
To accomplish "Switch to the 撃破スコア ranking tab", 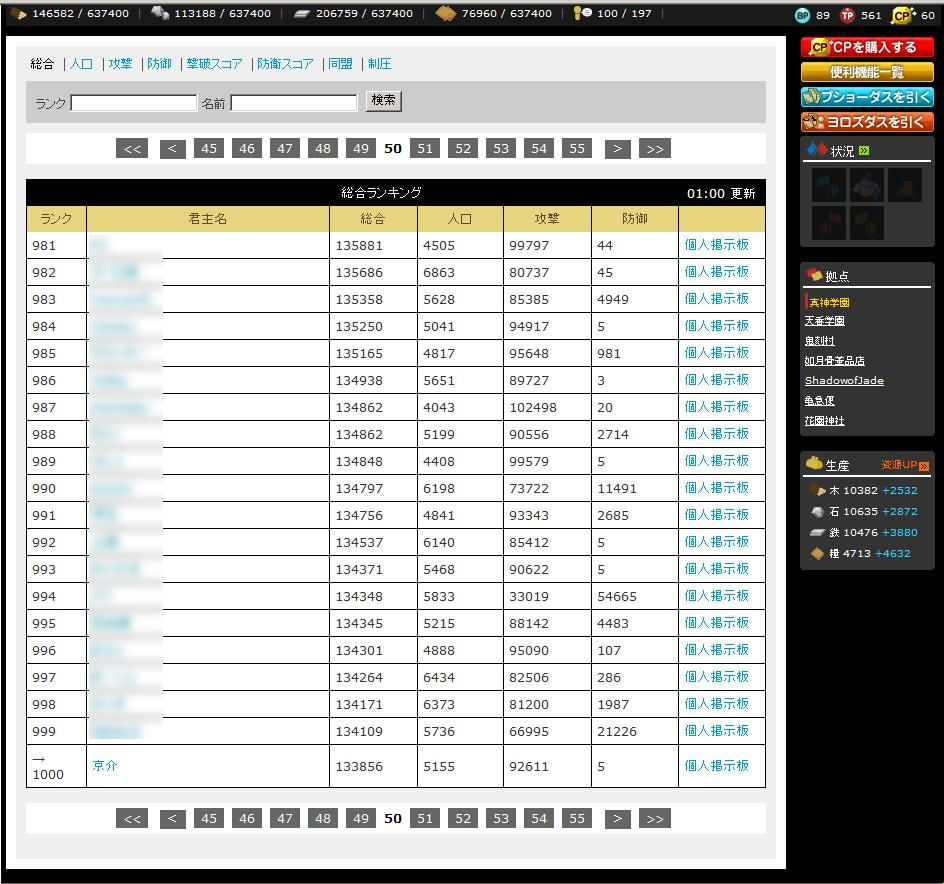I will 214,64.
